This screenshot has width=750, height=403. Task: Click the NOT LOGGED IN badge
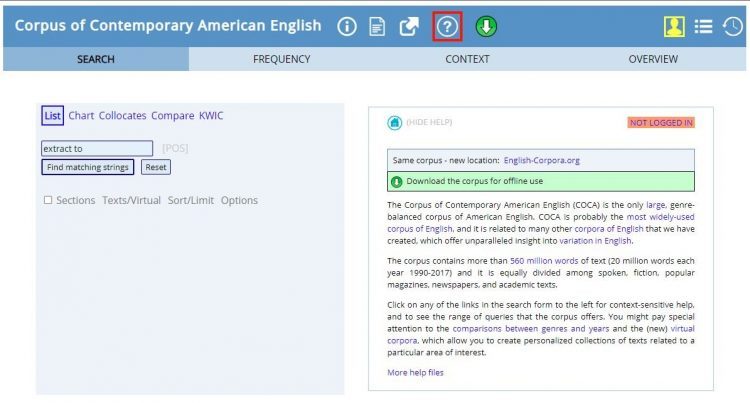pyautogui.click(x=661, y=123)
